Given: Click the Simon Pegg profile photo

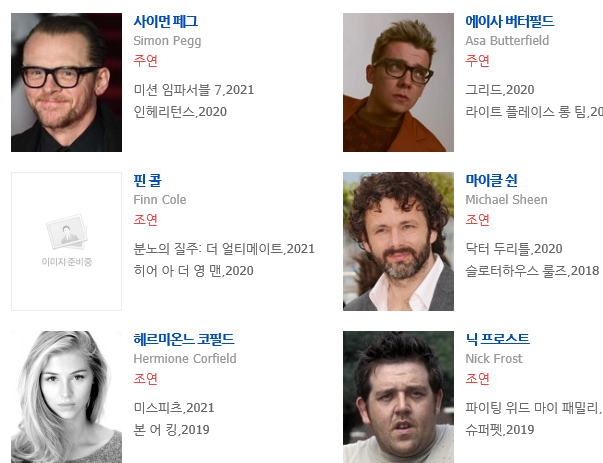Looking at the screenshot, I should tap(67, 82).
